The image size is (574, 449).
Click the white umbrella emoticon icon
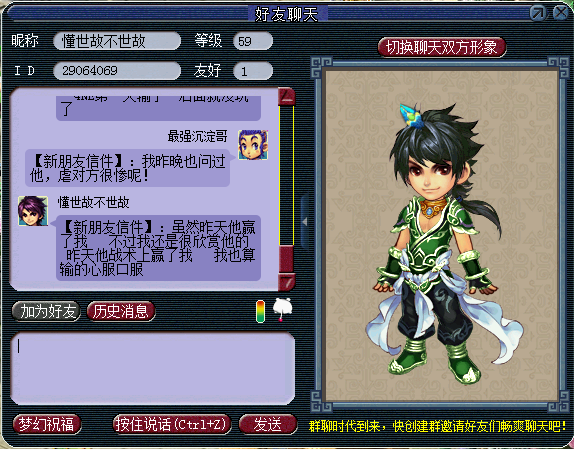coord(283,310)
